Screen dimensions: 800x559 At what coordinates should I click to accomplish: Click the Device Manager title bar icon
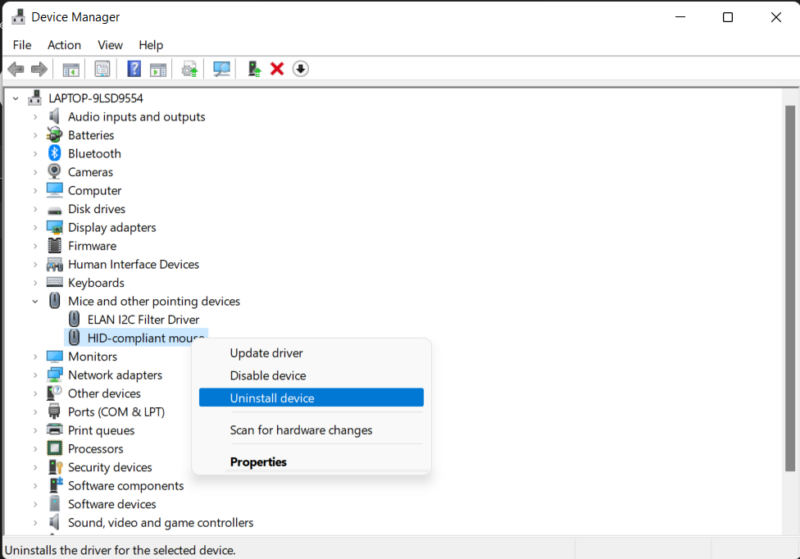click(x=18, y=17)
